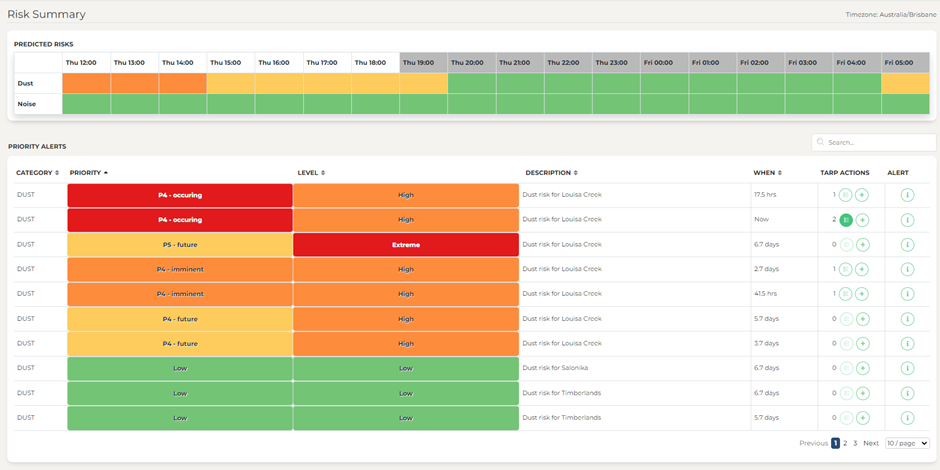View the TARP actions list for the 41.5 hrs alert

(846, 294)
